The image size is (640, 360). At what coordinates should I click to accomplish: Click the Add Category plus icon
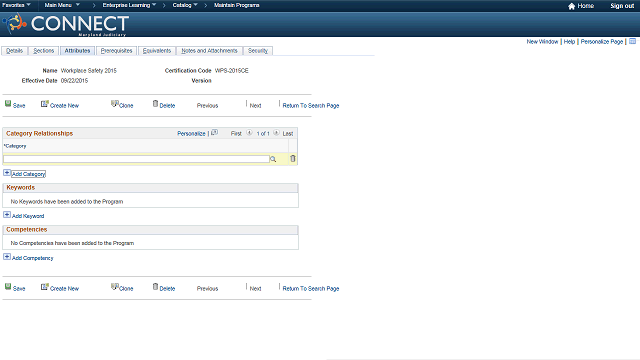coord(7,173)
